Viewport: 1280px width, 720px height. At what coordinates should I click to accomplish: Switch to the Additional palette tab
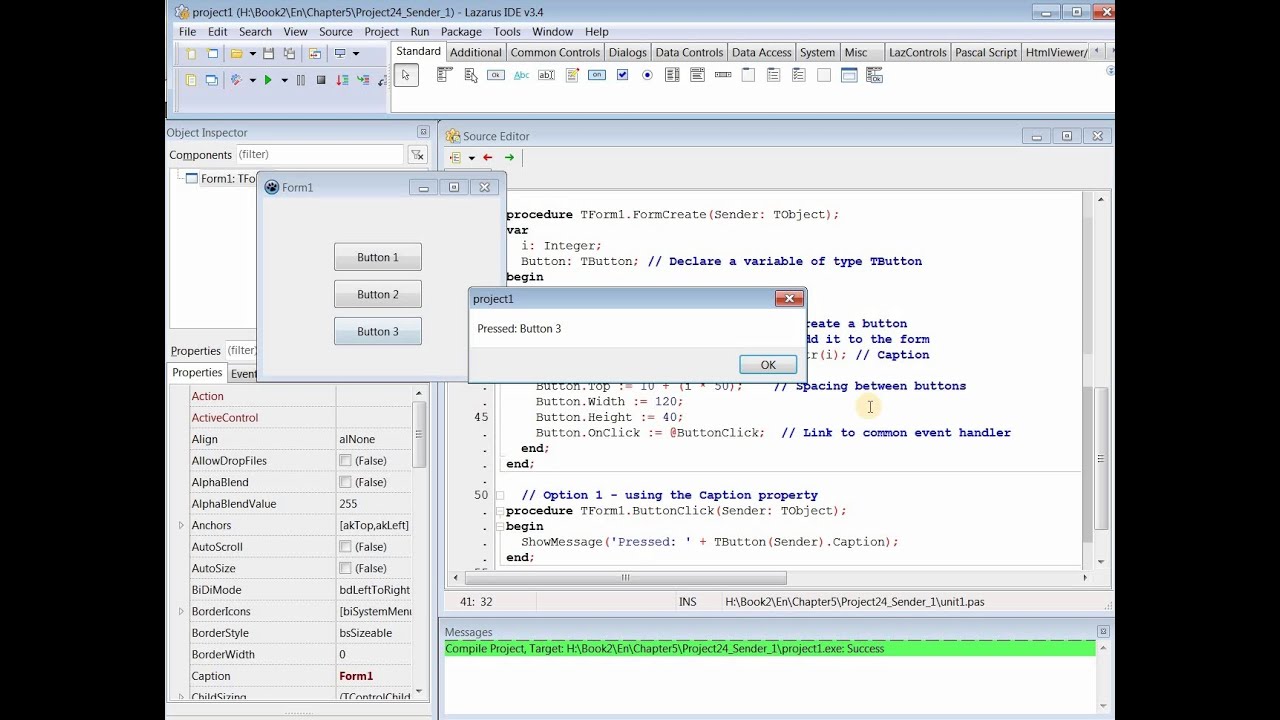pyautogui.click(x=475, y=52)
